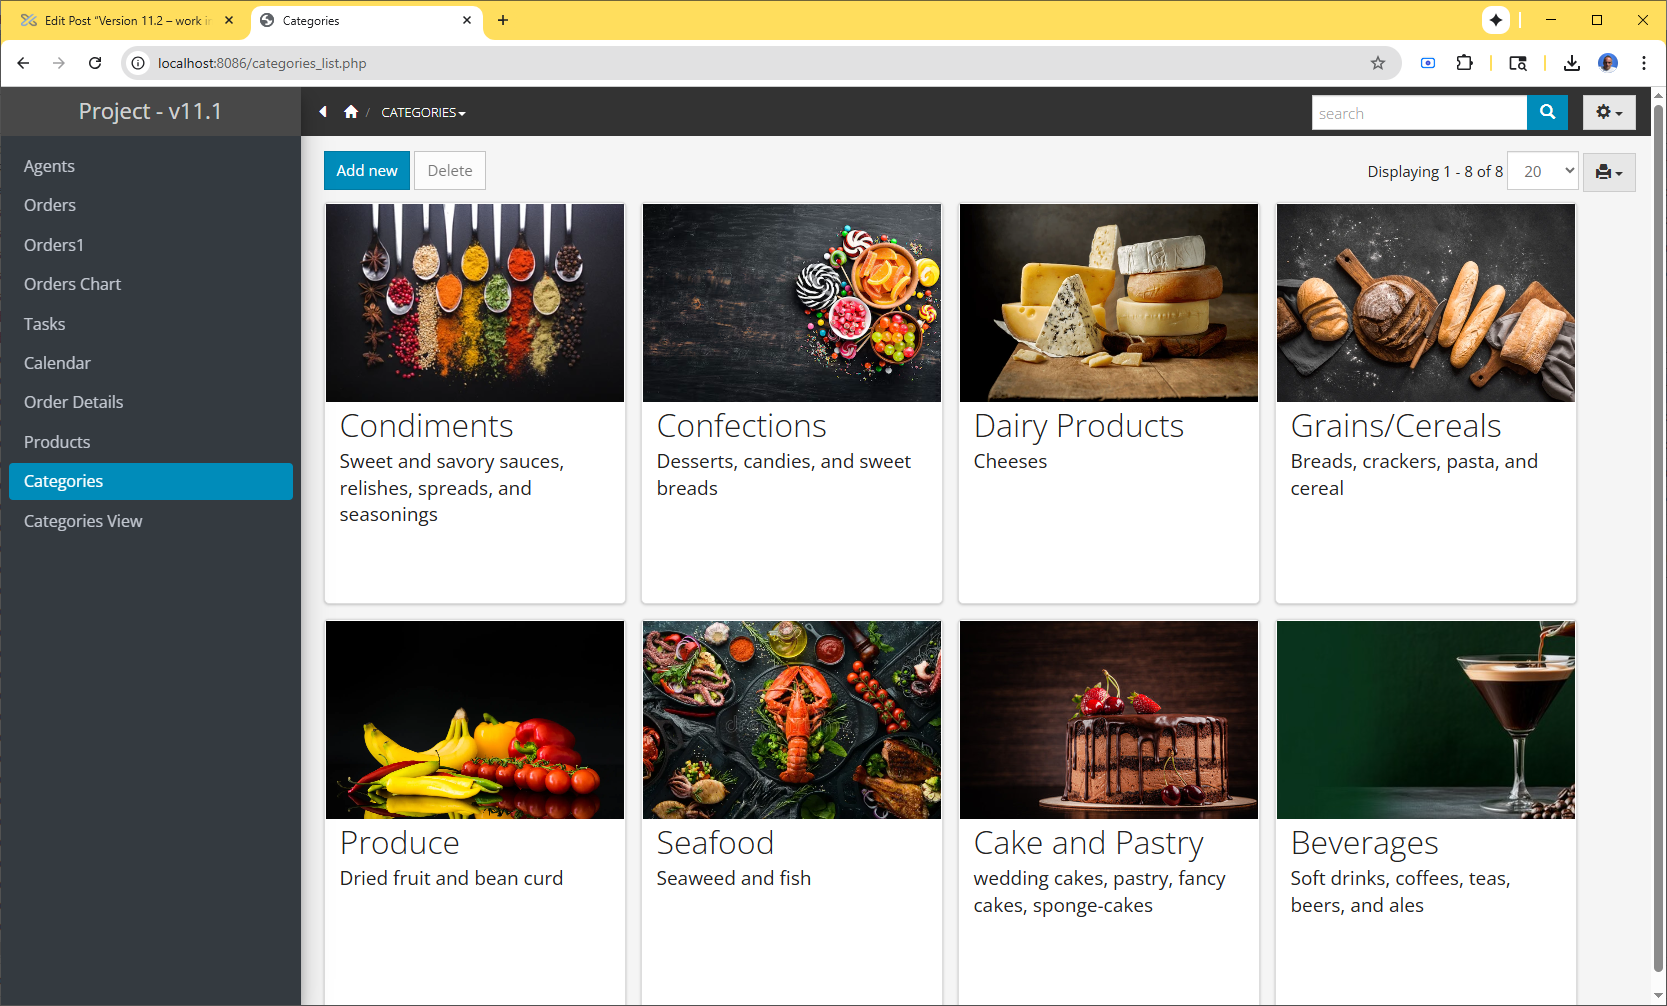Bookmark this page with star icon
Screen dimensions: 1667x1006
point(1378,63)
